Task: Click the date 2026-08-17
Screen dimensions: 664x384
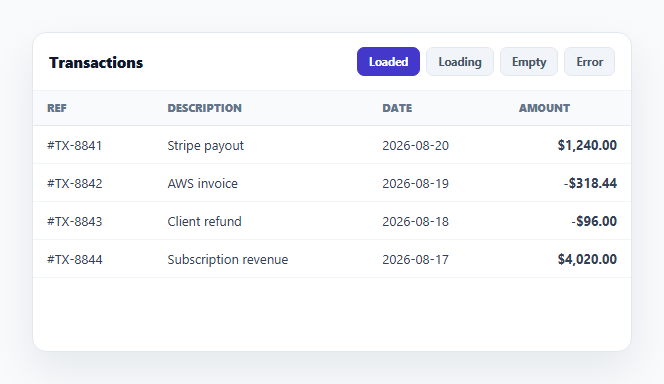Action: point(415,260)
